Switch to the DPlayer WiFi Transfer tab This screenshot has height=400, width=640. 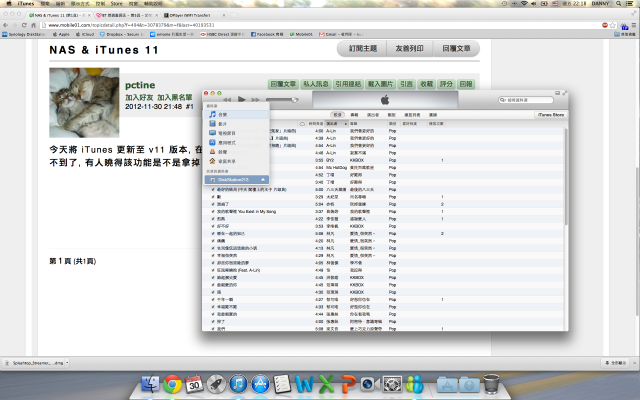194,15
